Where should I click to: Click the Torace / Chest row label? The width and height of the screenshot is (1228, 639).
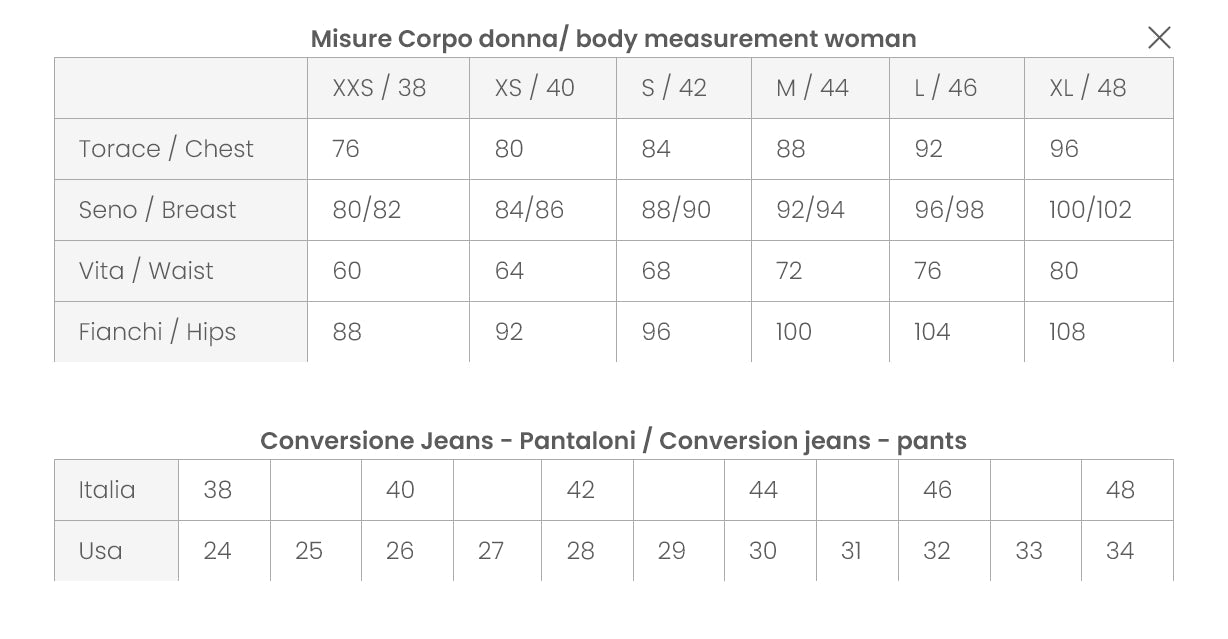pyautogui.click(x=166, y=149)
